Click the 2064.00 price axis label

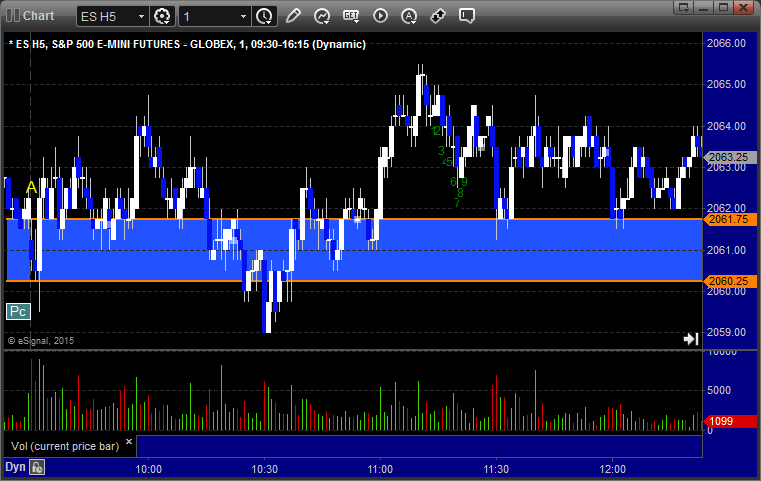(x=726, y=126)
